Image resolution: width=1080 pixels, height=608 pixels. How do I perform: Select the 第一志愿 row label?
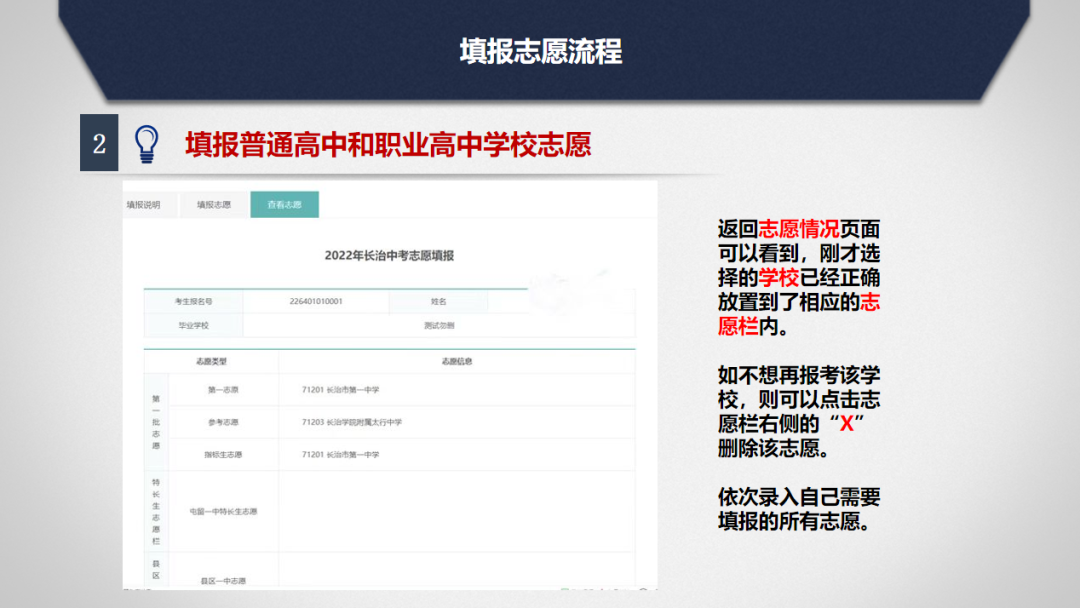[223, 390]
